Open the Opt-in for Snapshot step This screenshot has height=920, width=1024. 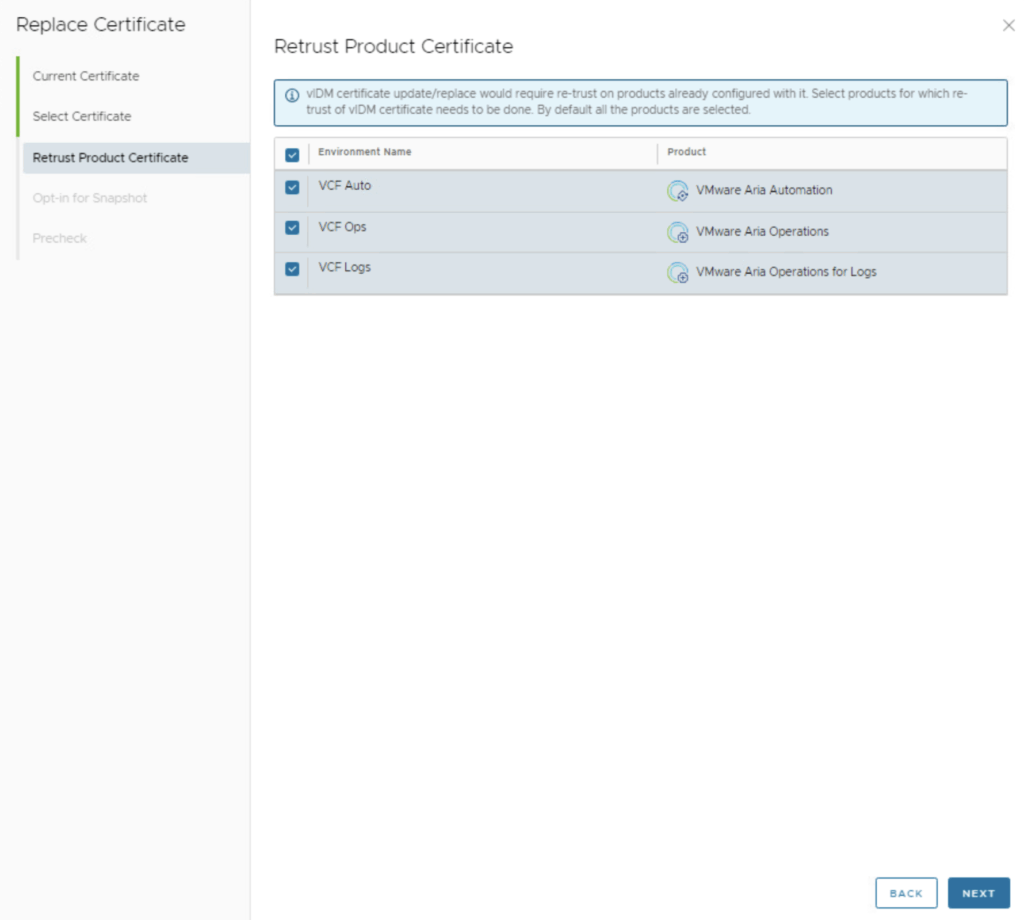(90, 198)
